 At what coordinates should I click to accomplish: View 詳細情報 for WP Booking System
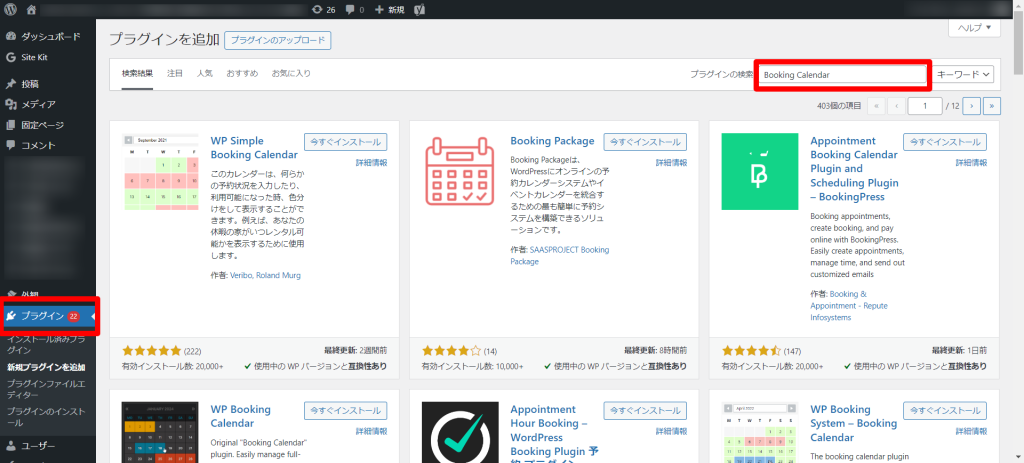971,431
